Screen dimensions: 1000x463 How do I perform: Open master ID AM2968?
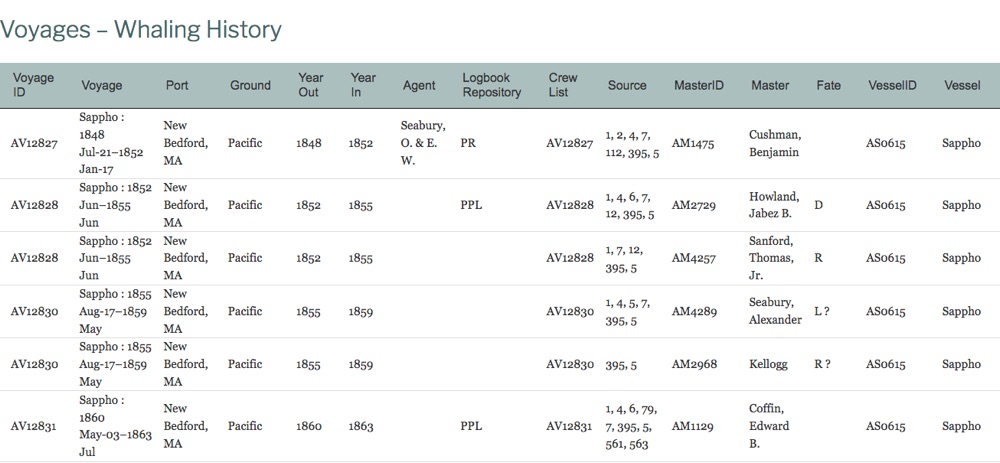point(692,364)
